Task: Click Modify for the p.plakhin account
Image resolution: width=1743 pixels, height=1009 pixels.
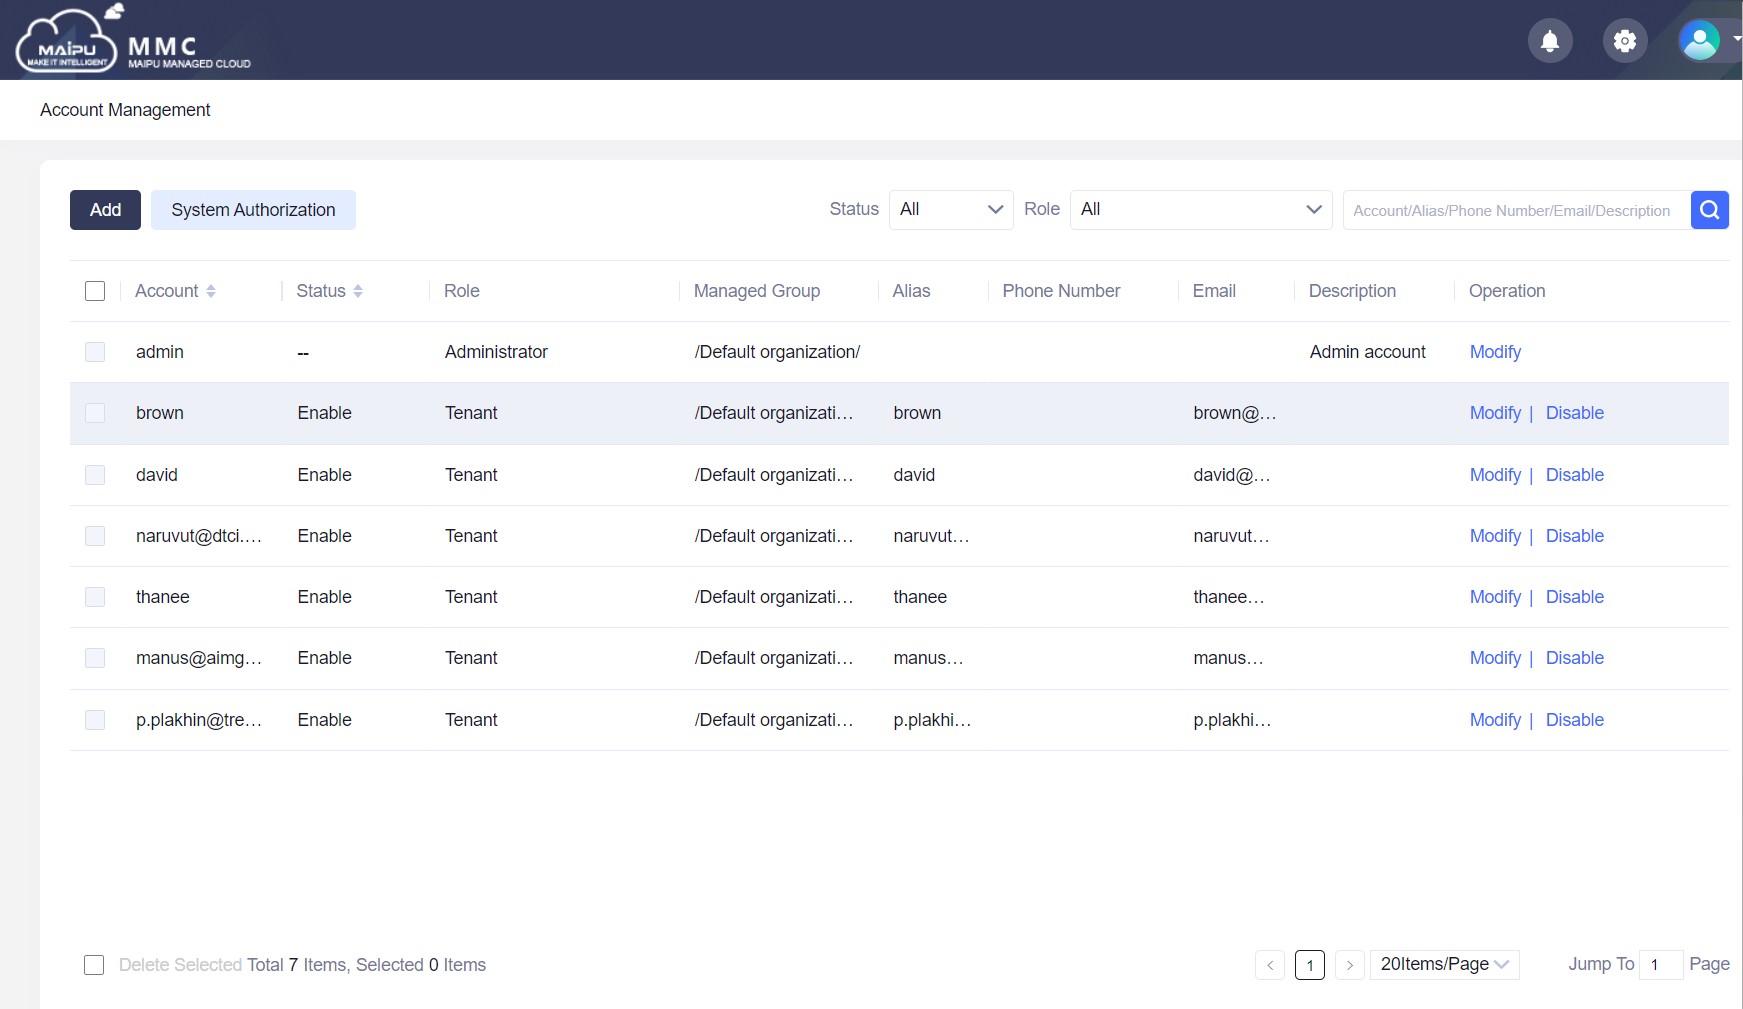Action: coord(1495,720)
